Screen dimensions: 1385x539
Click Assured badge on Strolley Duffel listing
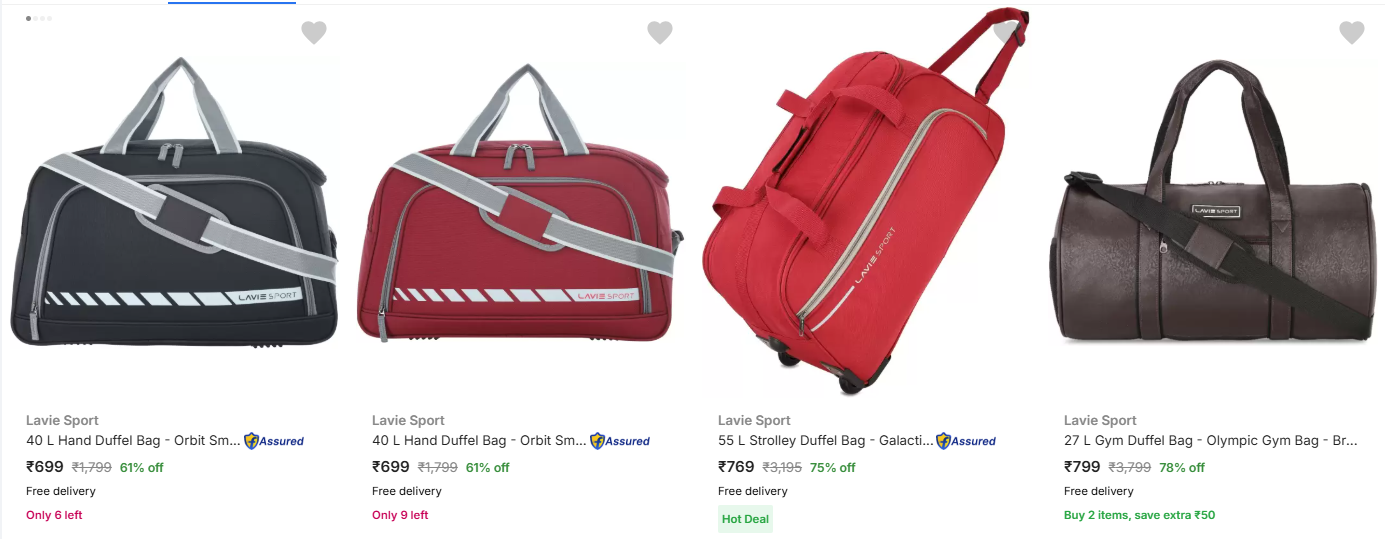coord(966,441)
